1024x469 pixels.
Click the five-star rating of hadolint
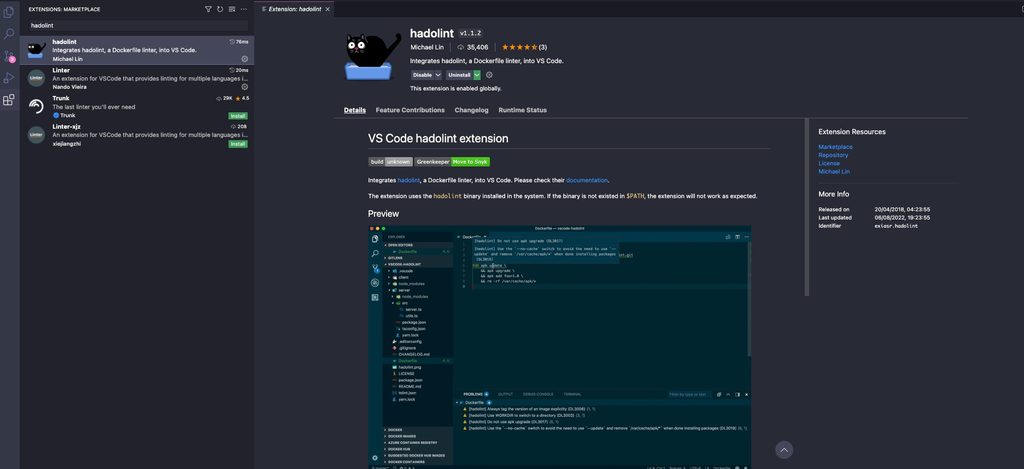pyautogui.click(x=520, y=47)
